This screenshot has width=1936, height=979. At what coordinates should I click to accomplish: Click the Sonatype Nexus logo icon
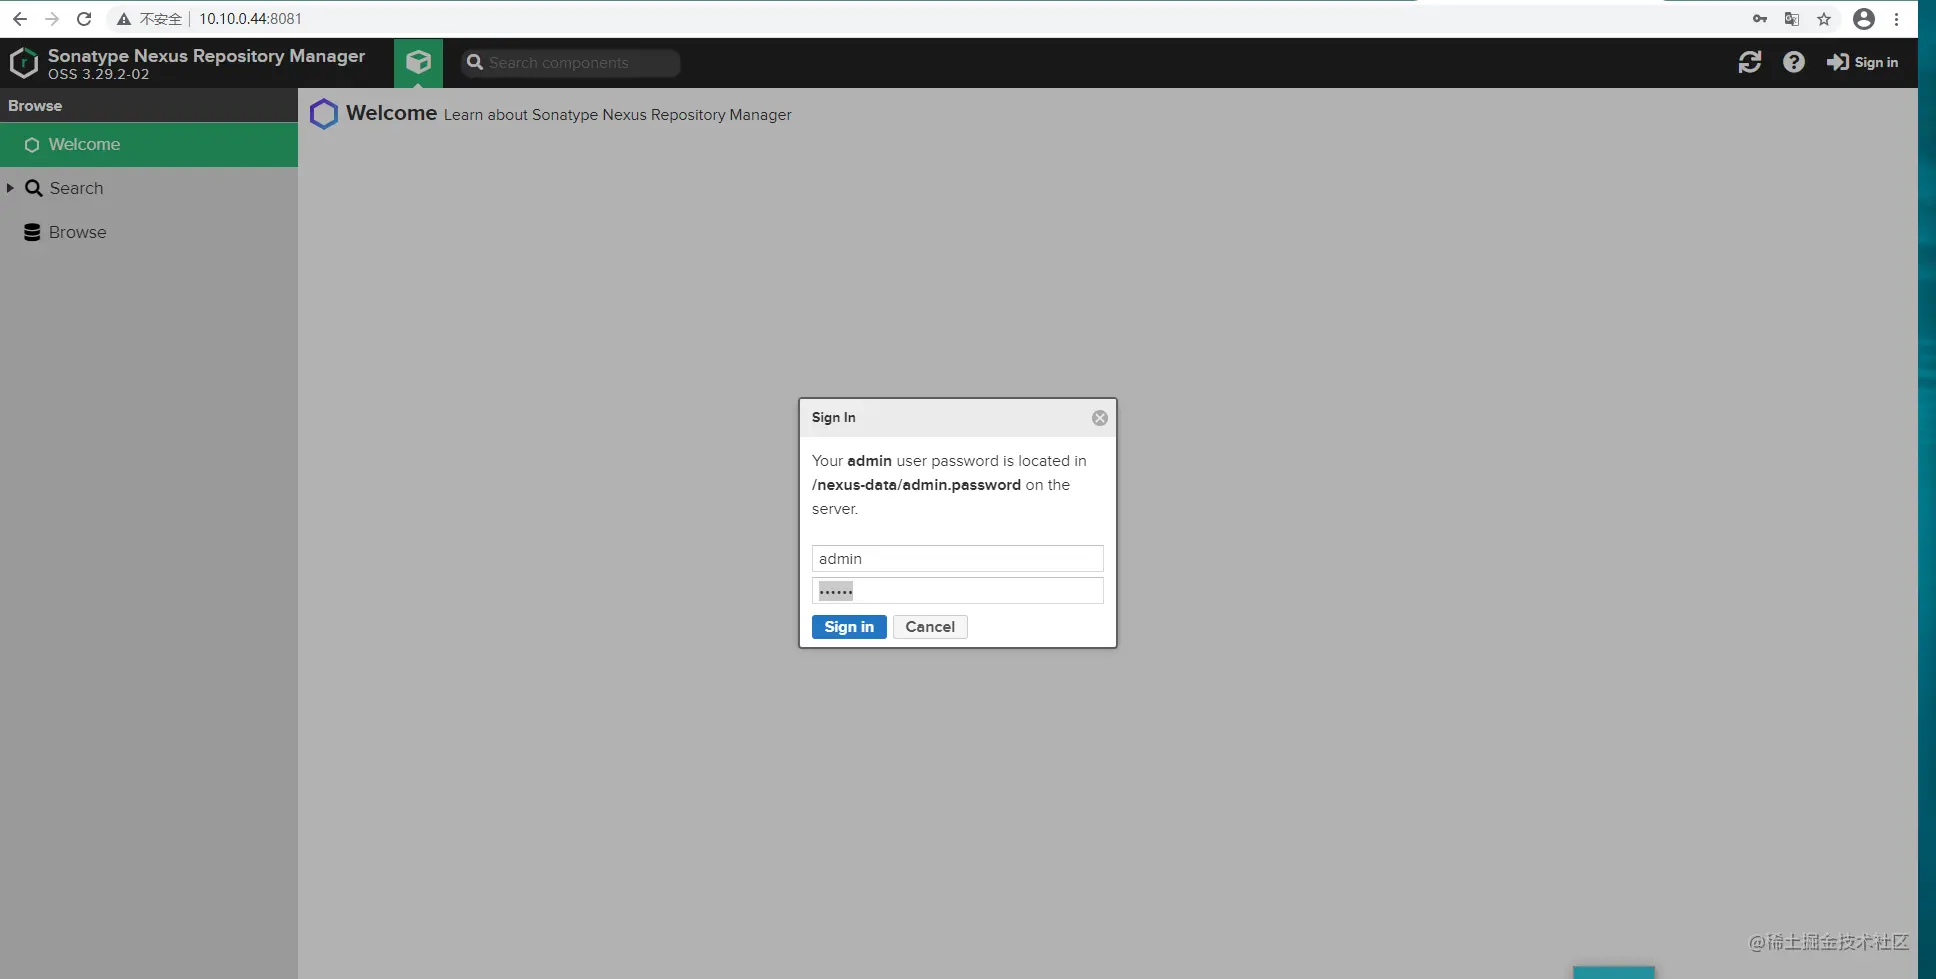[24, 63]
